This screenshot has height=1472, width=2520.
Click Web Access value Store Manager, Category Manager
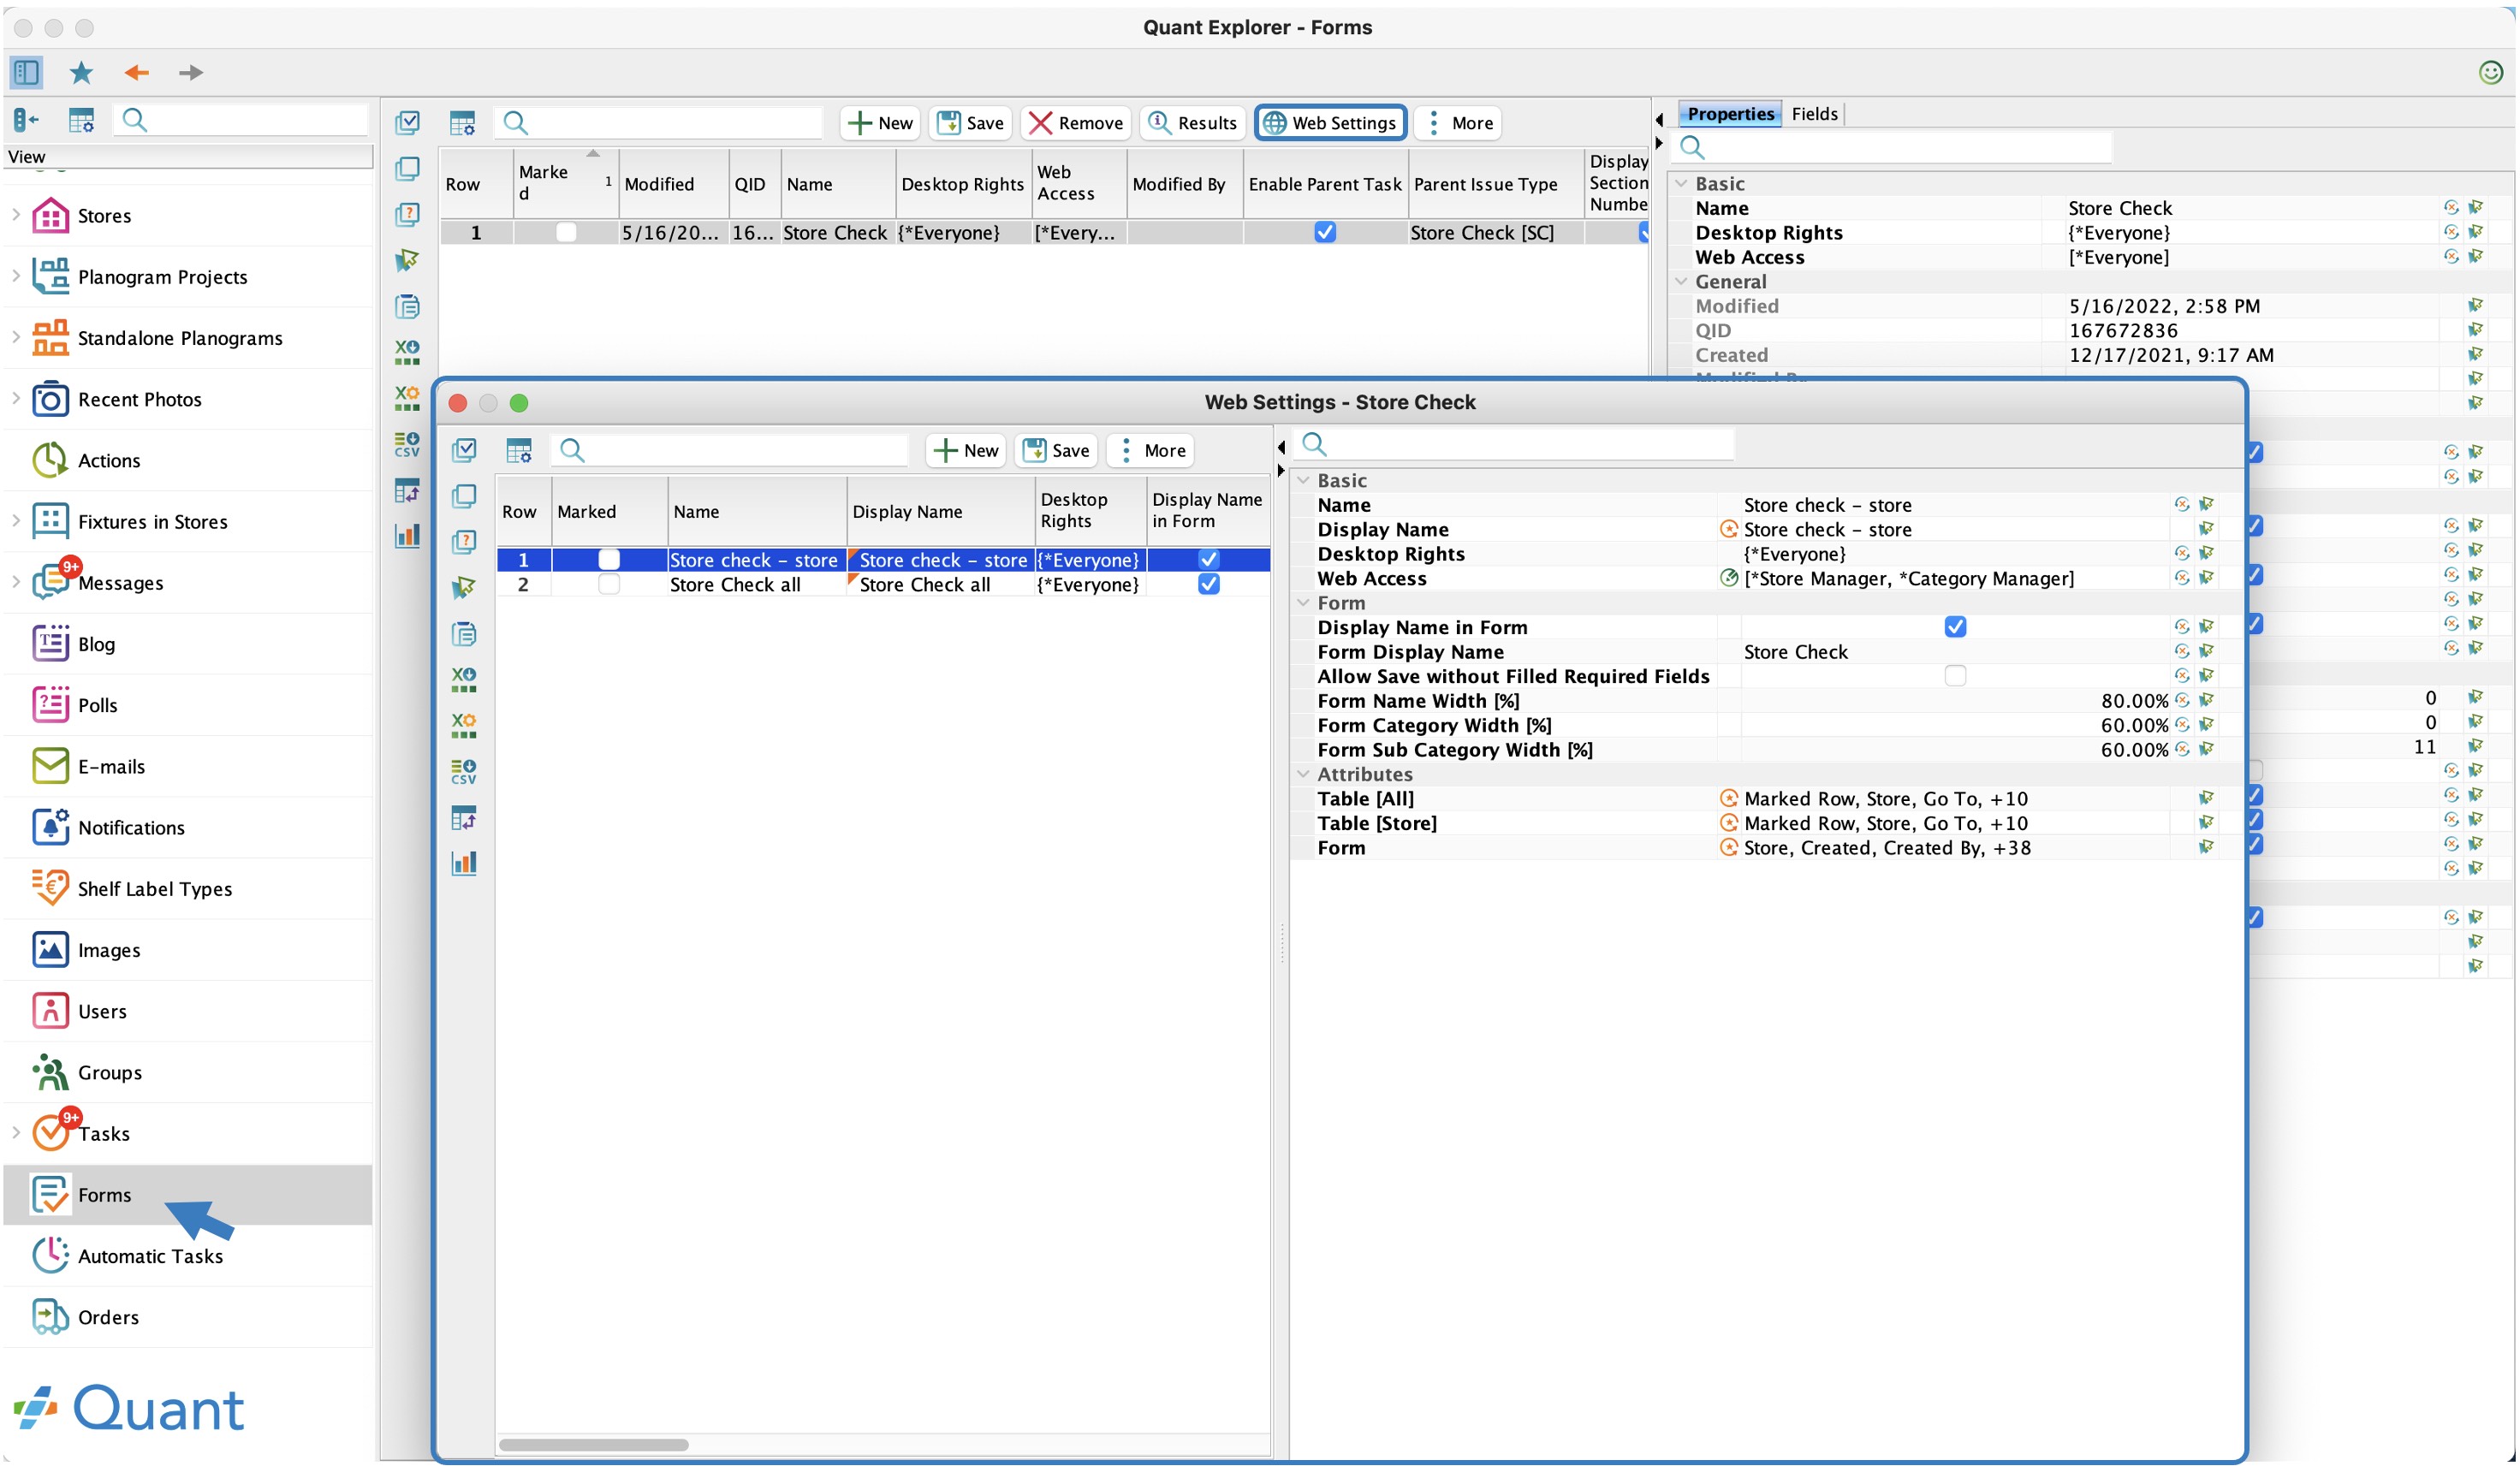(1908, 578)
